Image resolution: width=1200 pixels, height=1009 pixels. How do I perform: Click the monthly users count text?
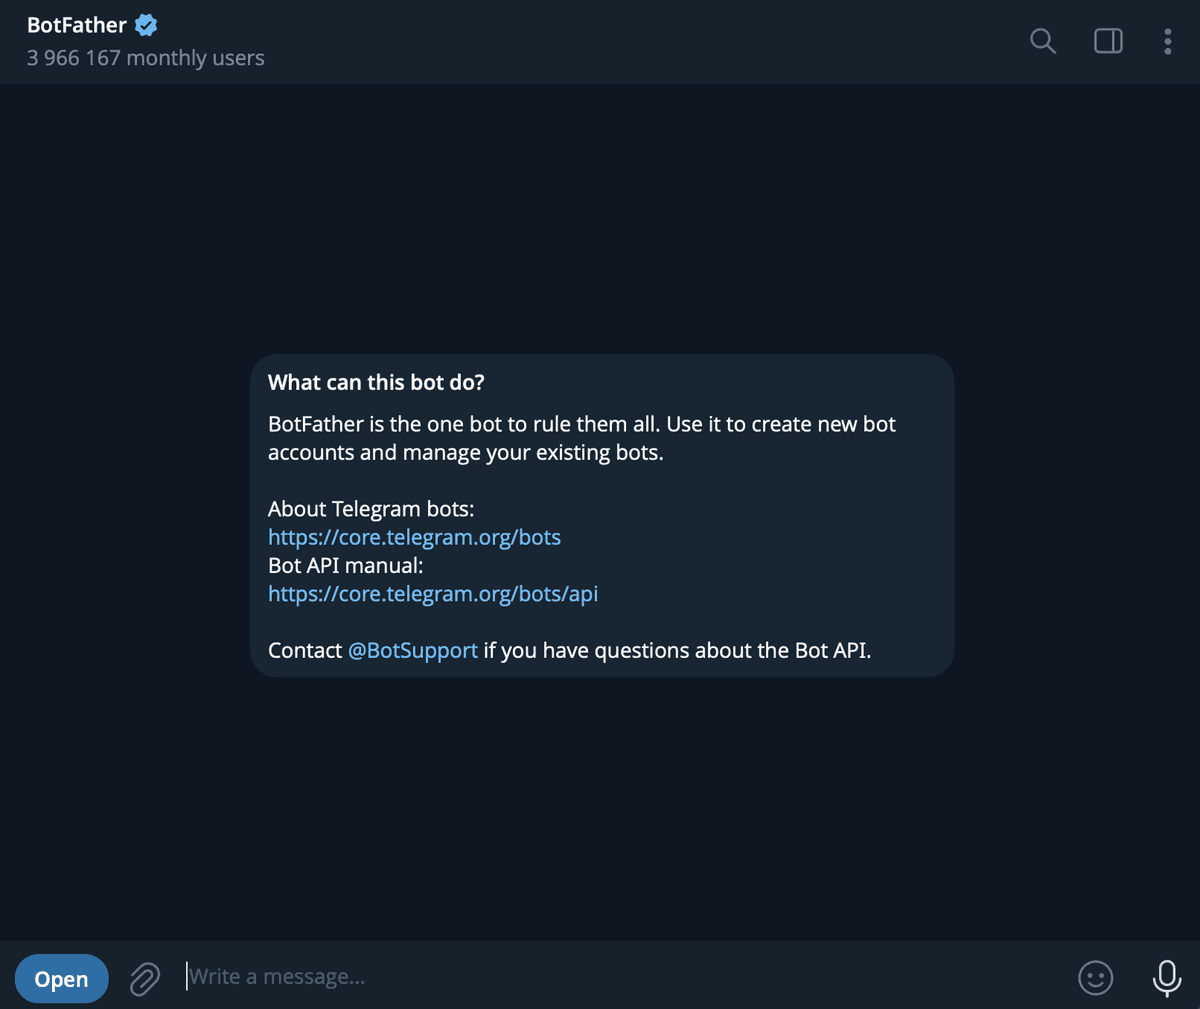[x=145, y=58]
